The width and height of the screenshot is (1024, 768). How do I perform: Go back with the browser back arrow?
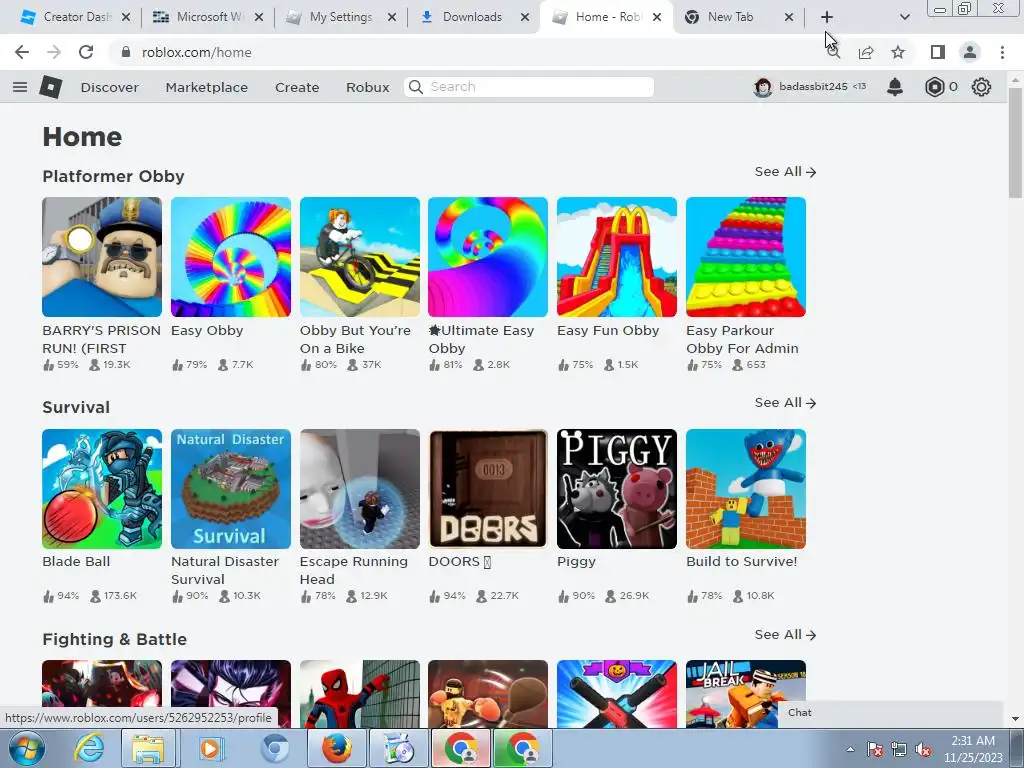22,52
